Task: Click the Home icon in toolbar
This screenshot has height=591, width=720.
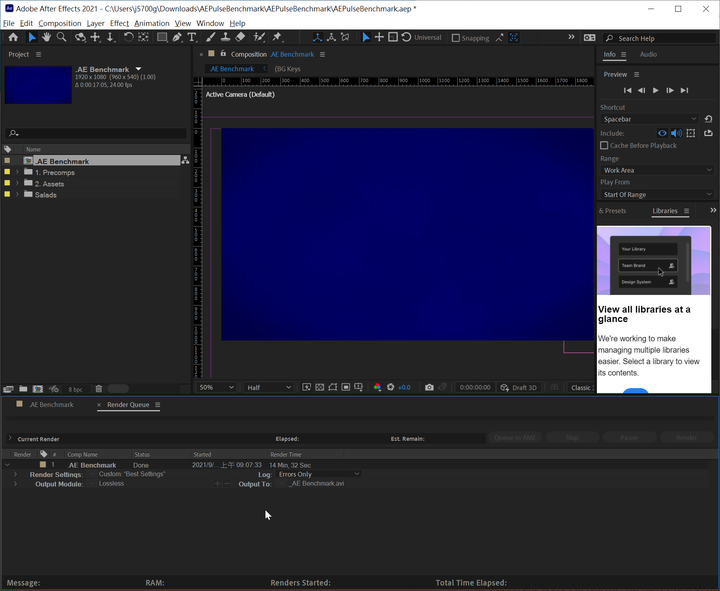Action: tap(13, 38)
